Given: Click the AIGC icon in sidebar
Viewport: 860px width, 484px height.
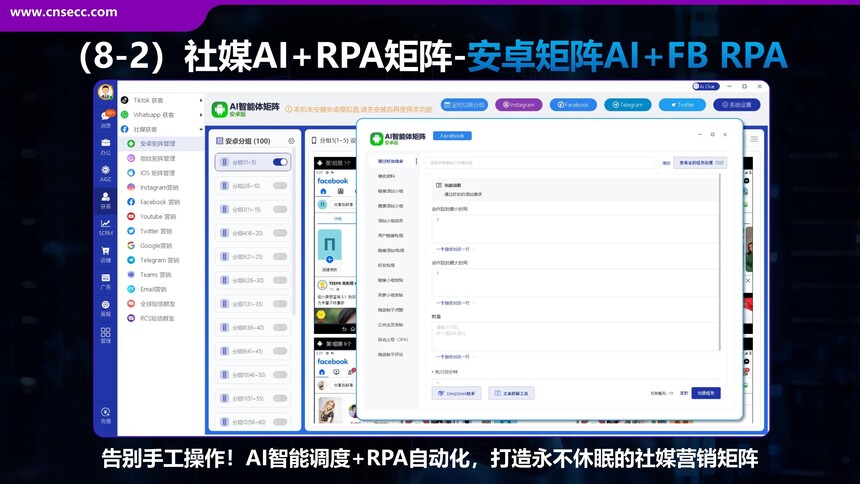Looking at the screenshot, I should 106,173.
